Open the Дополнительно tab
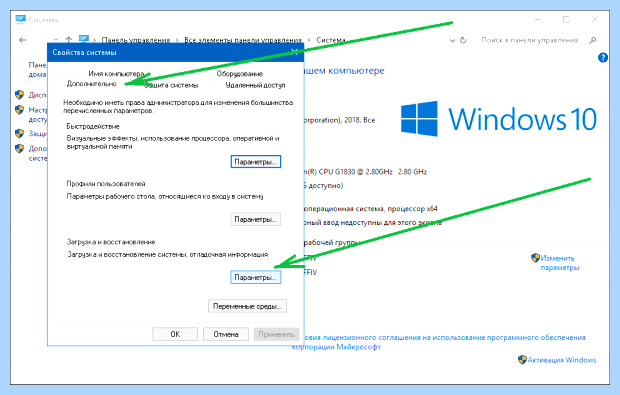620x395 pixels. coord(92,84)
